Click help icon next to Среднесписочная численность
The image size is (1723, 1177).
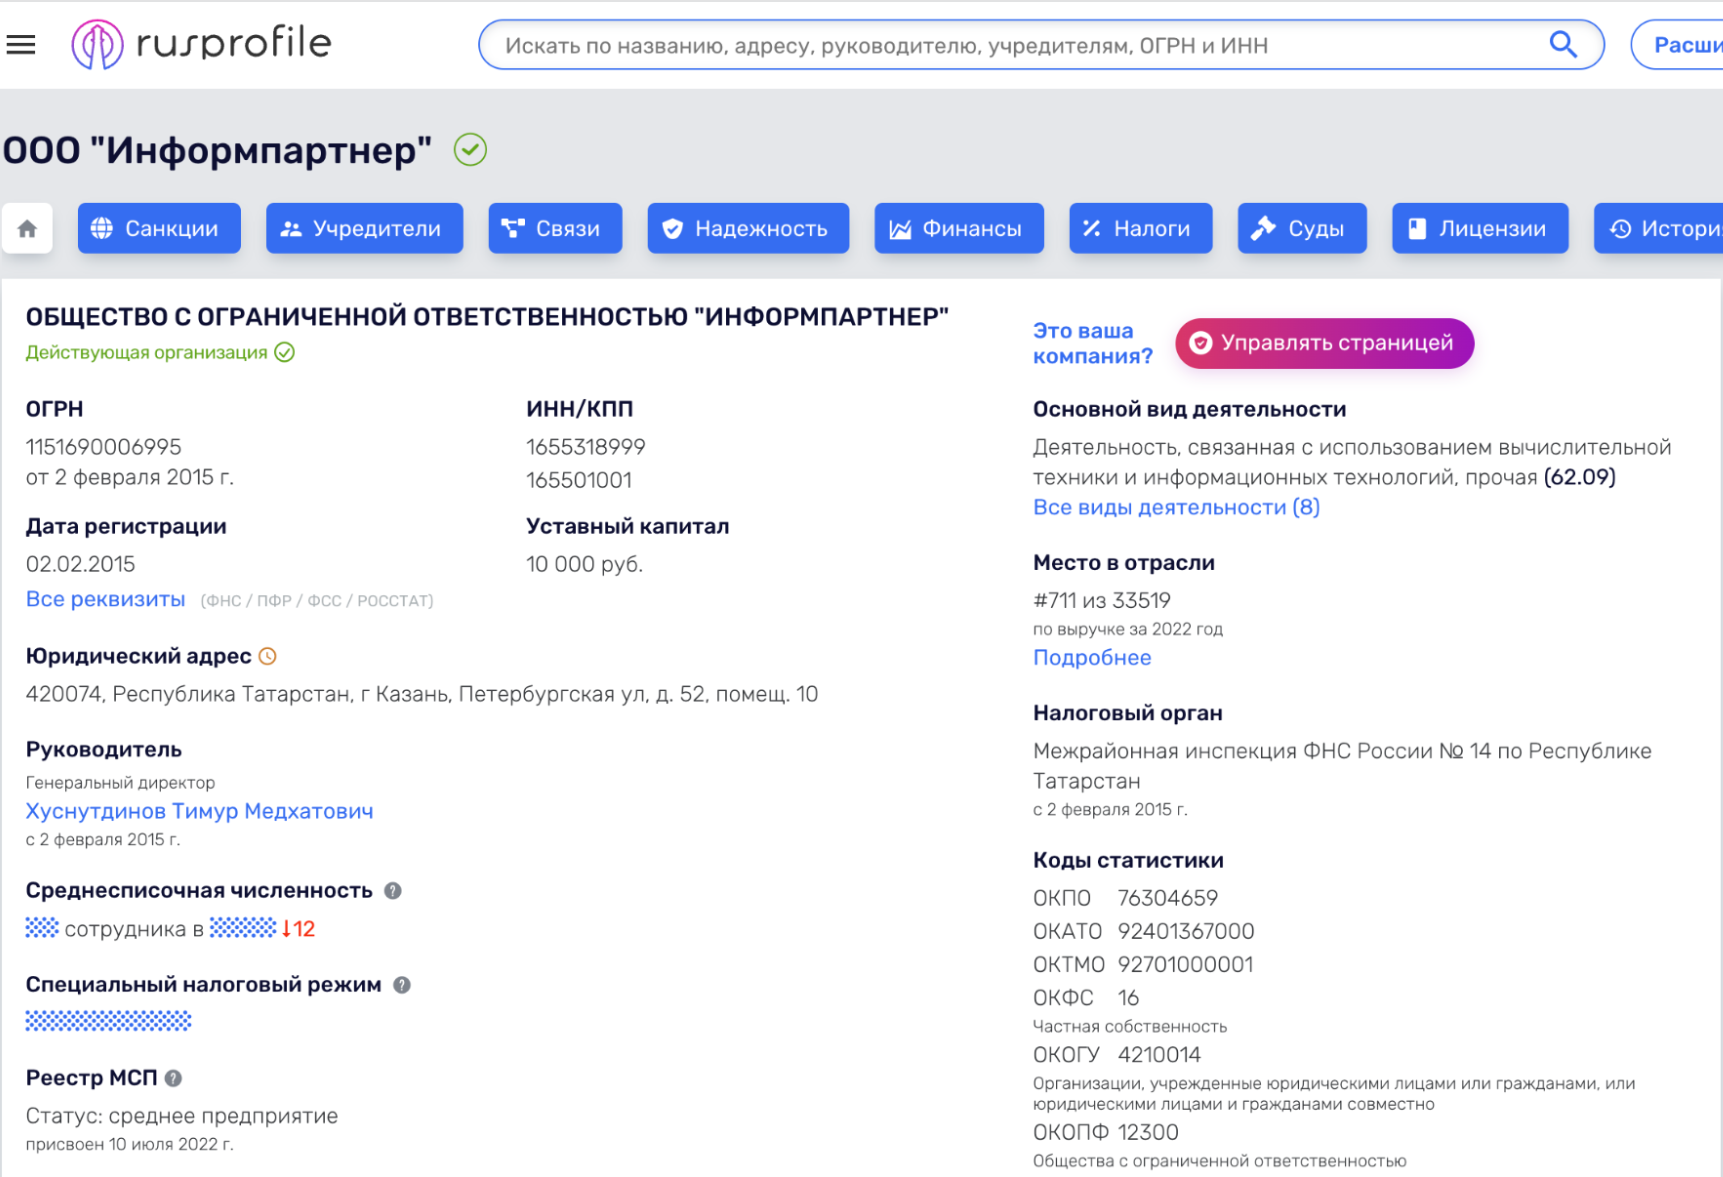393,891
